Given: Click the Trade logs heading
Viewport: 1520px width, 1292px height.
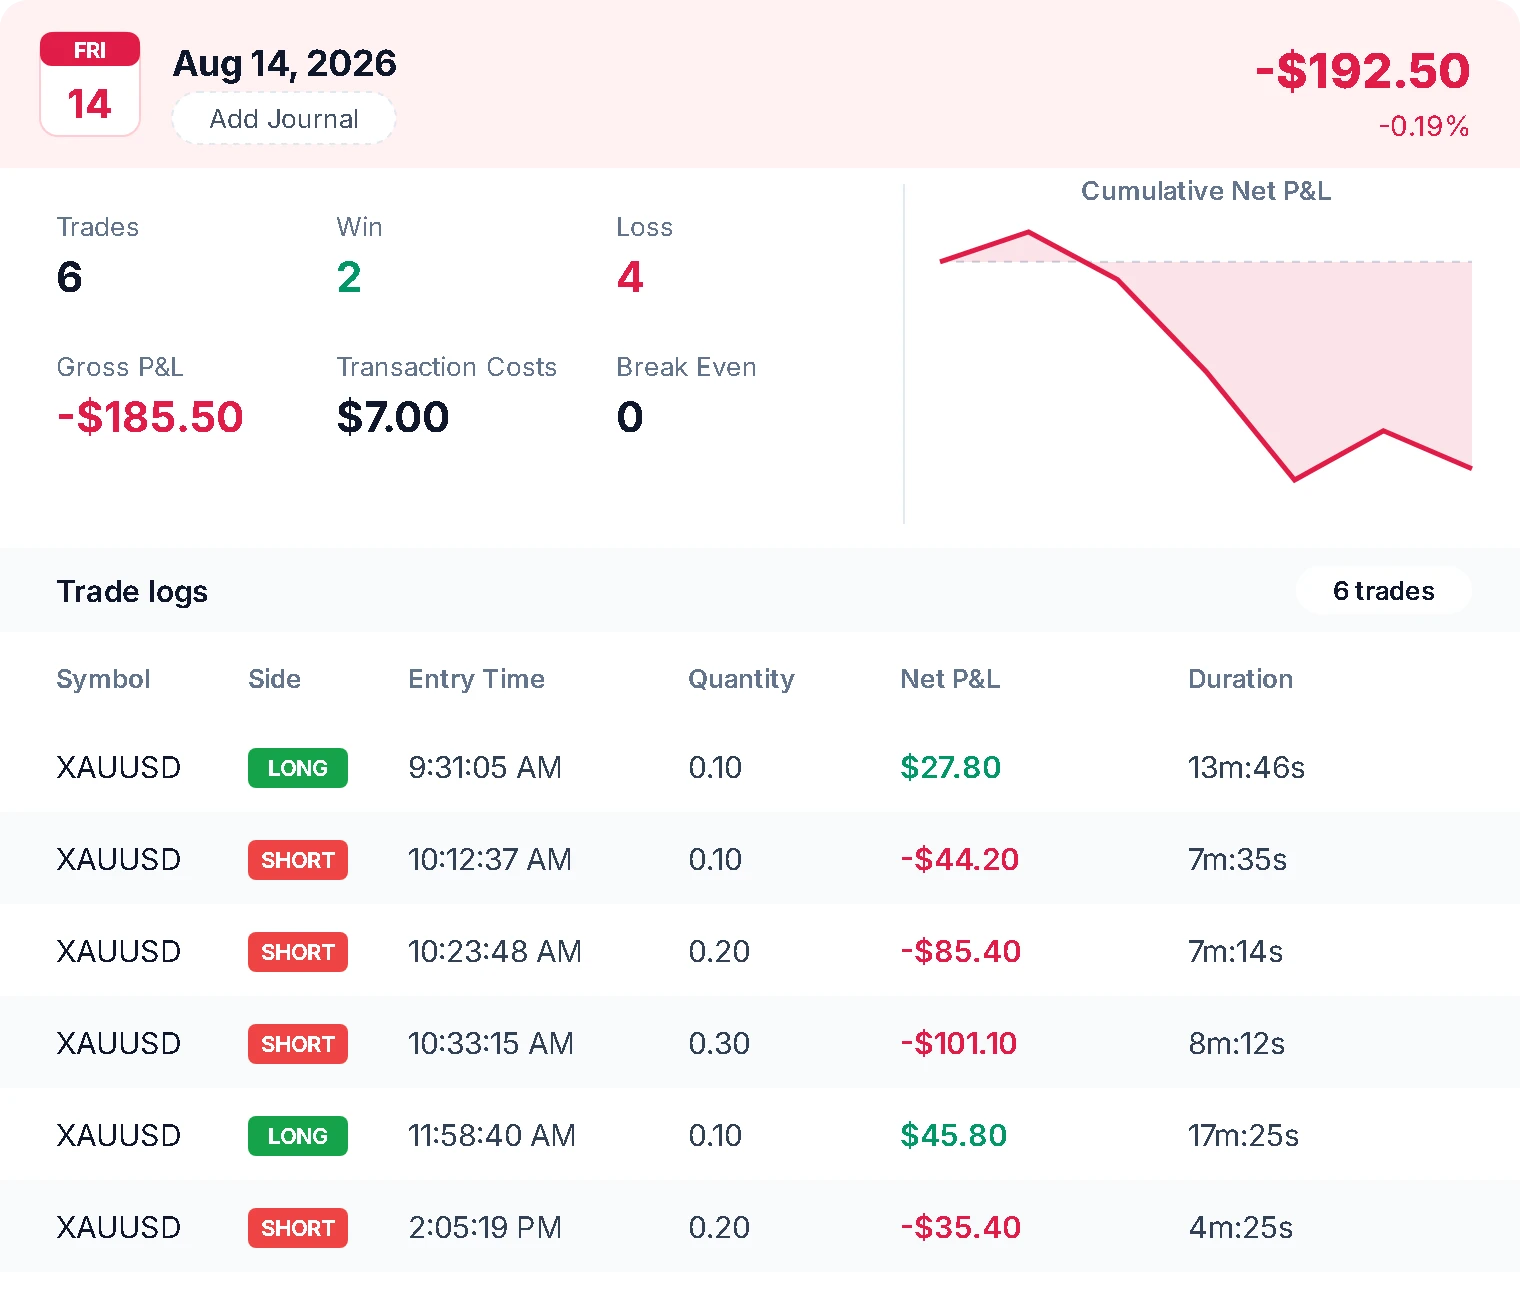Looking at the screenshot, I should (132, 591).
